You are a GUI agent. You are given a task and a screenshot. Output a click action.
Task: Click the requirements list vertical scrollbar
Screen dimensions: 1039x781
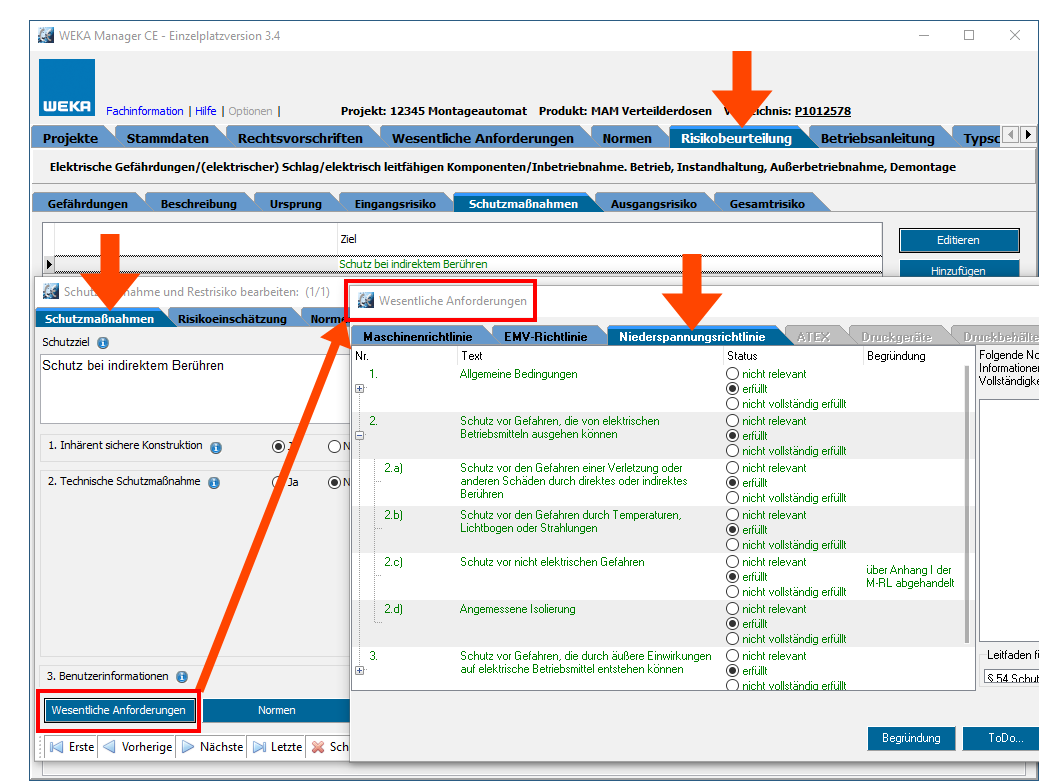pos(967,500)
